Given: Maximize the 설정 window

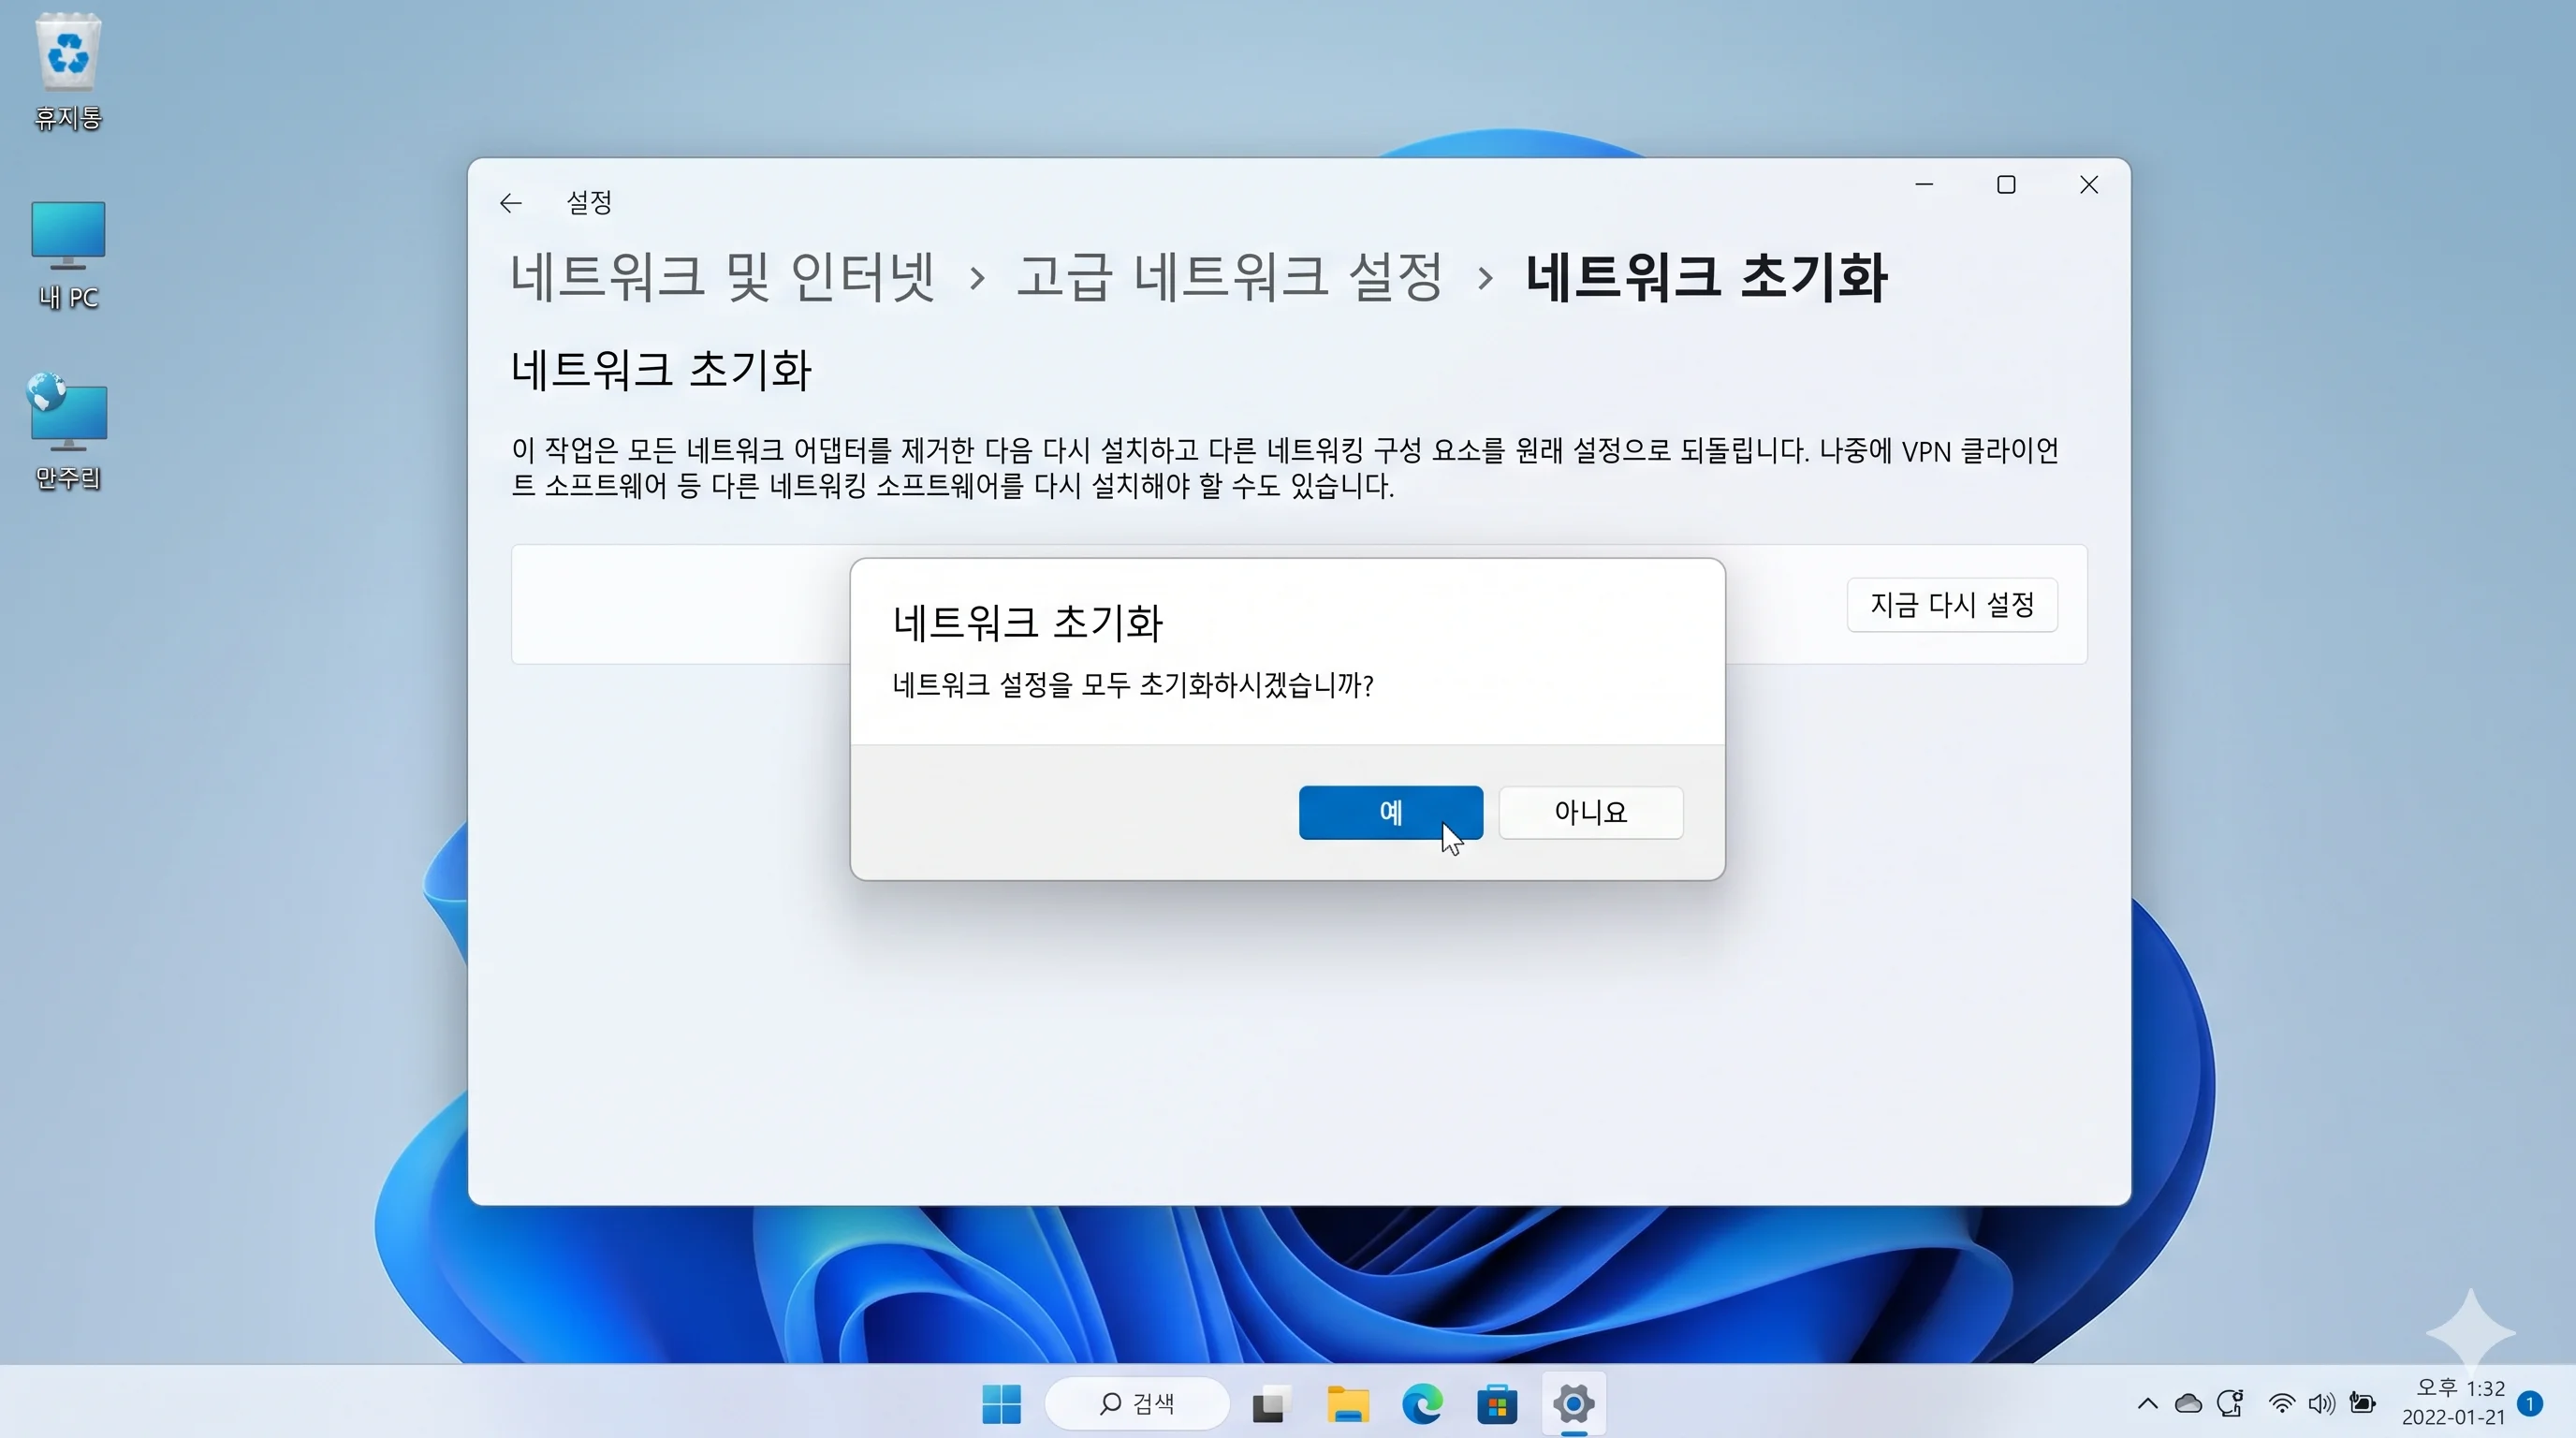Looking at the screenshot, I should 2006,185.
